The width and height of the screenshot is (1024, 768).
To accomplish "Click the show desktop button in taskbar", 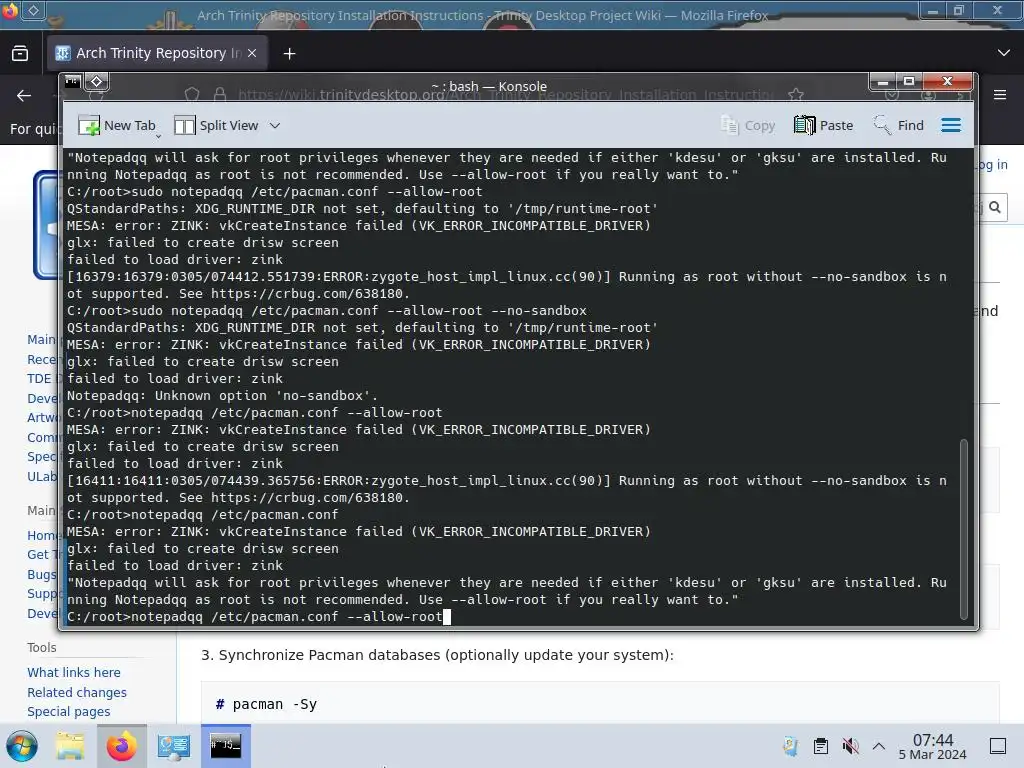I will click(x=998, y=746).
